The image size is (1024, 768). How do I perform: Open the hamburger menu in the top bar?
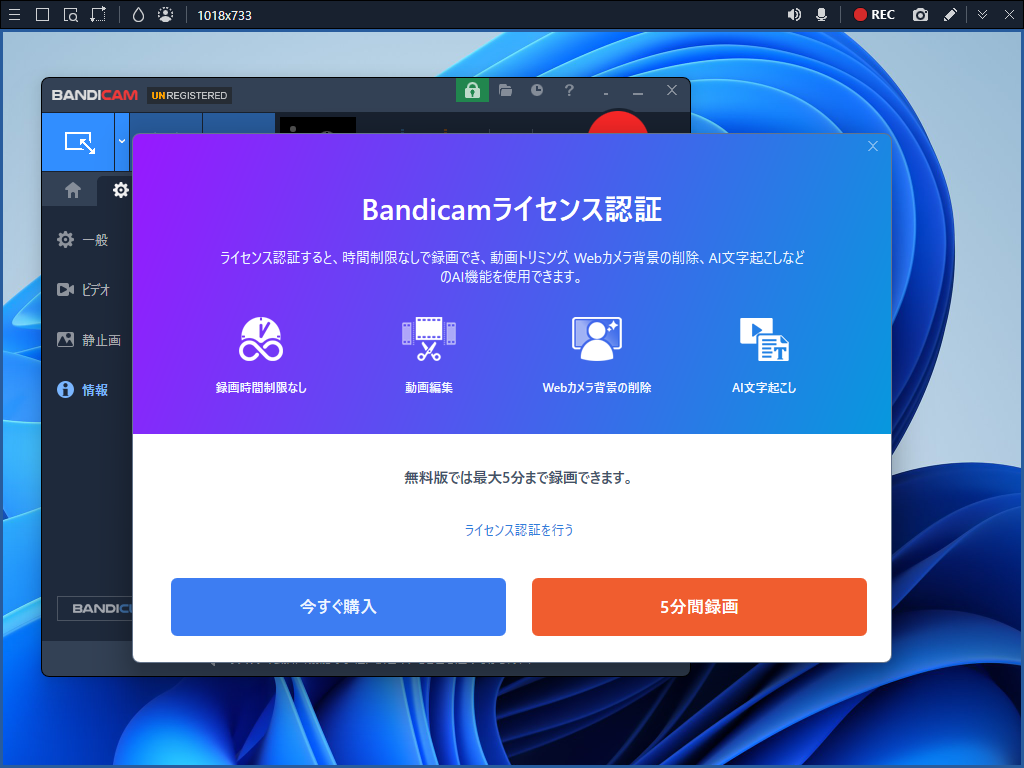pos(14,14)
